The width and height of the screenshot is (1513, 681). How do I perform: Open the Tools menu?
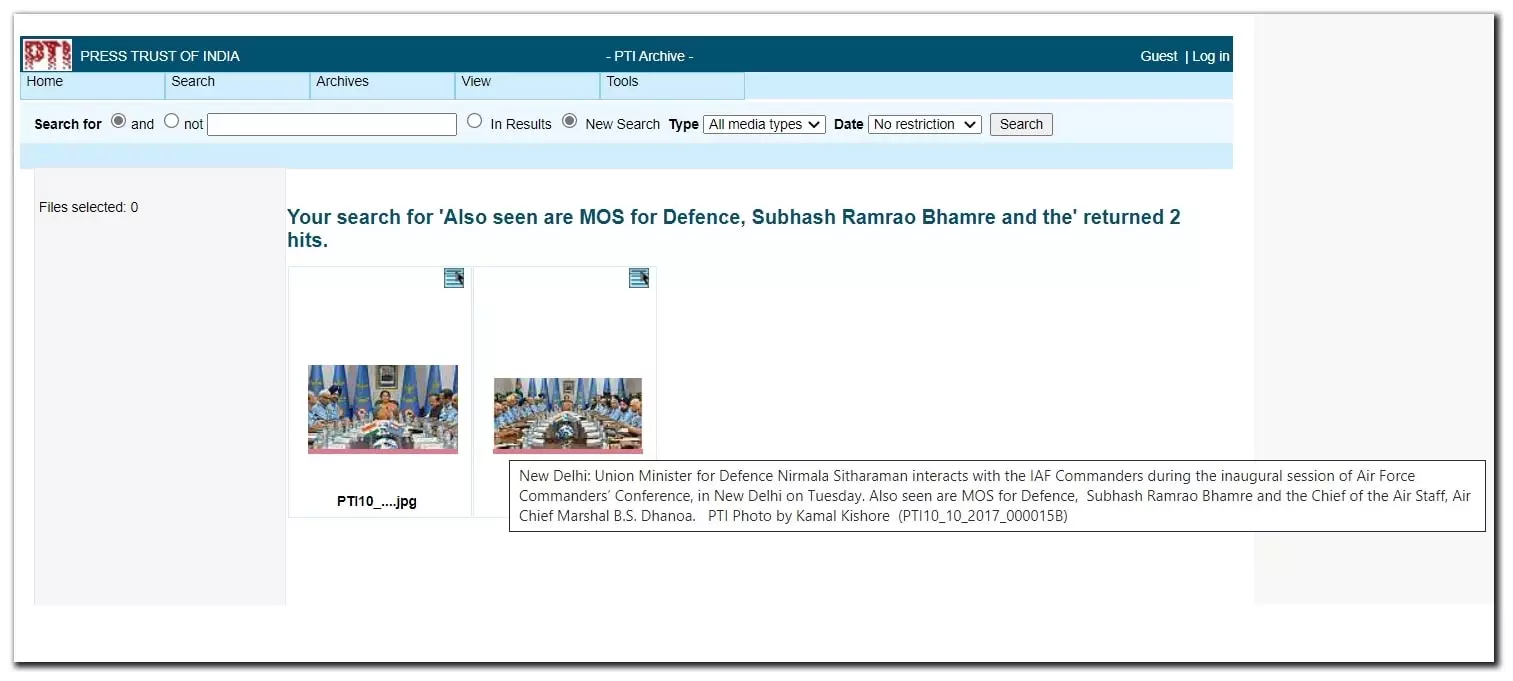click(672, 85)
